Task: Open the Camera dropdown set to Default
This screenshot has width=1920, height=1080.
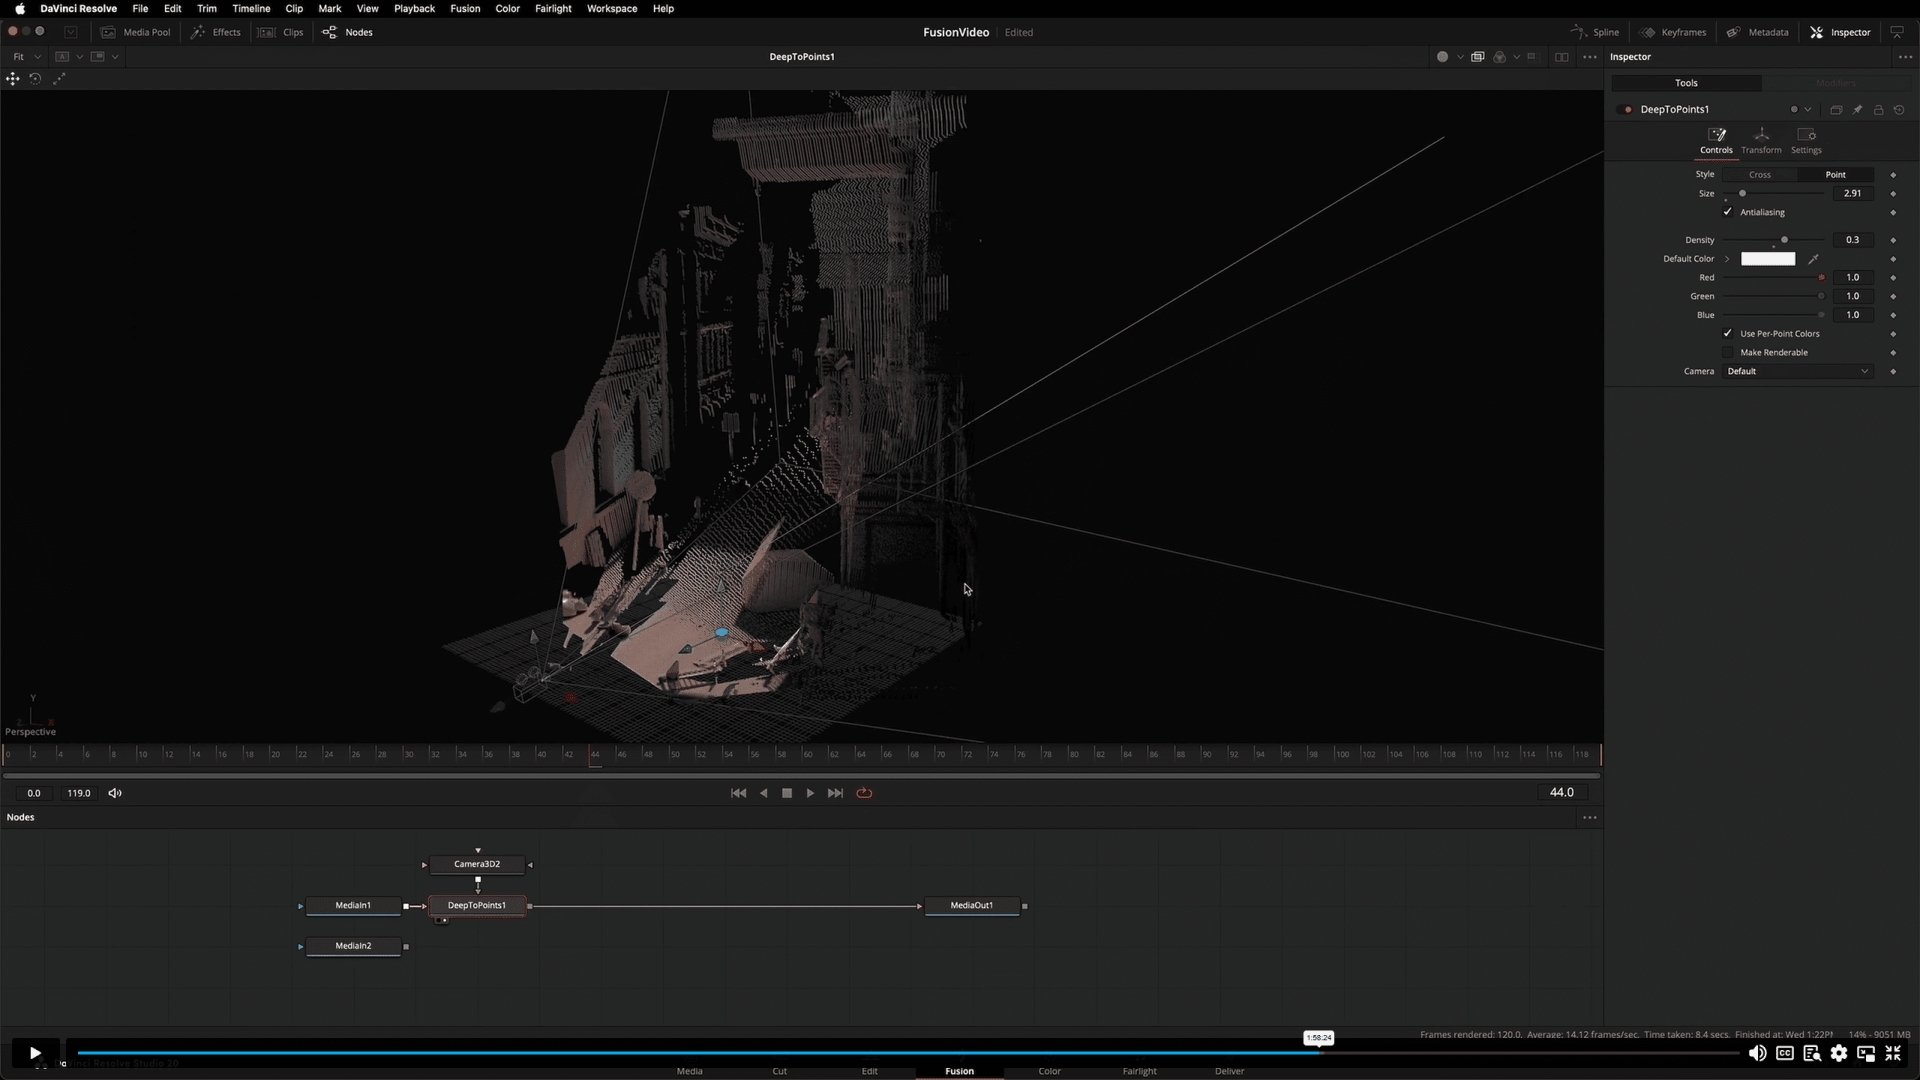Action: [1797, 371]
